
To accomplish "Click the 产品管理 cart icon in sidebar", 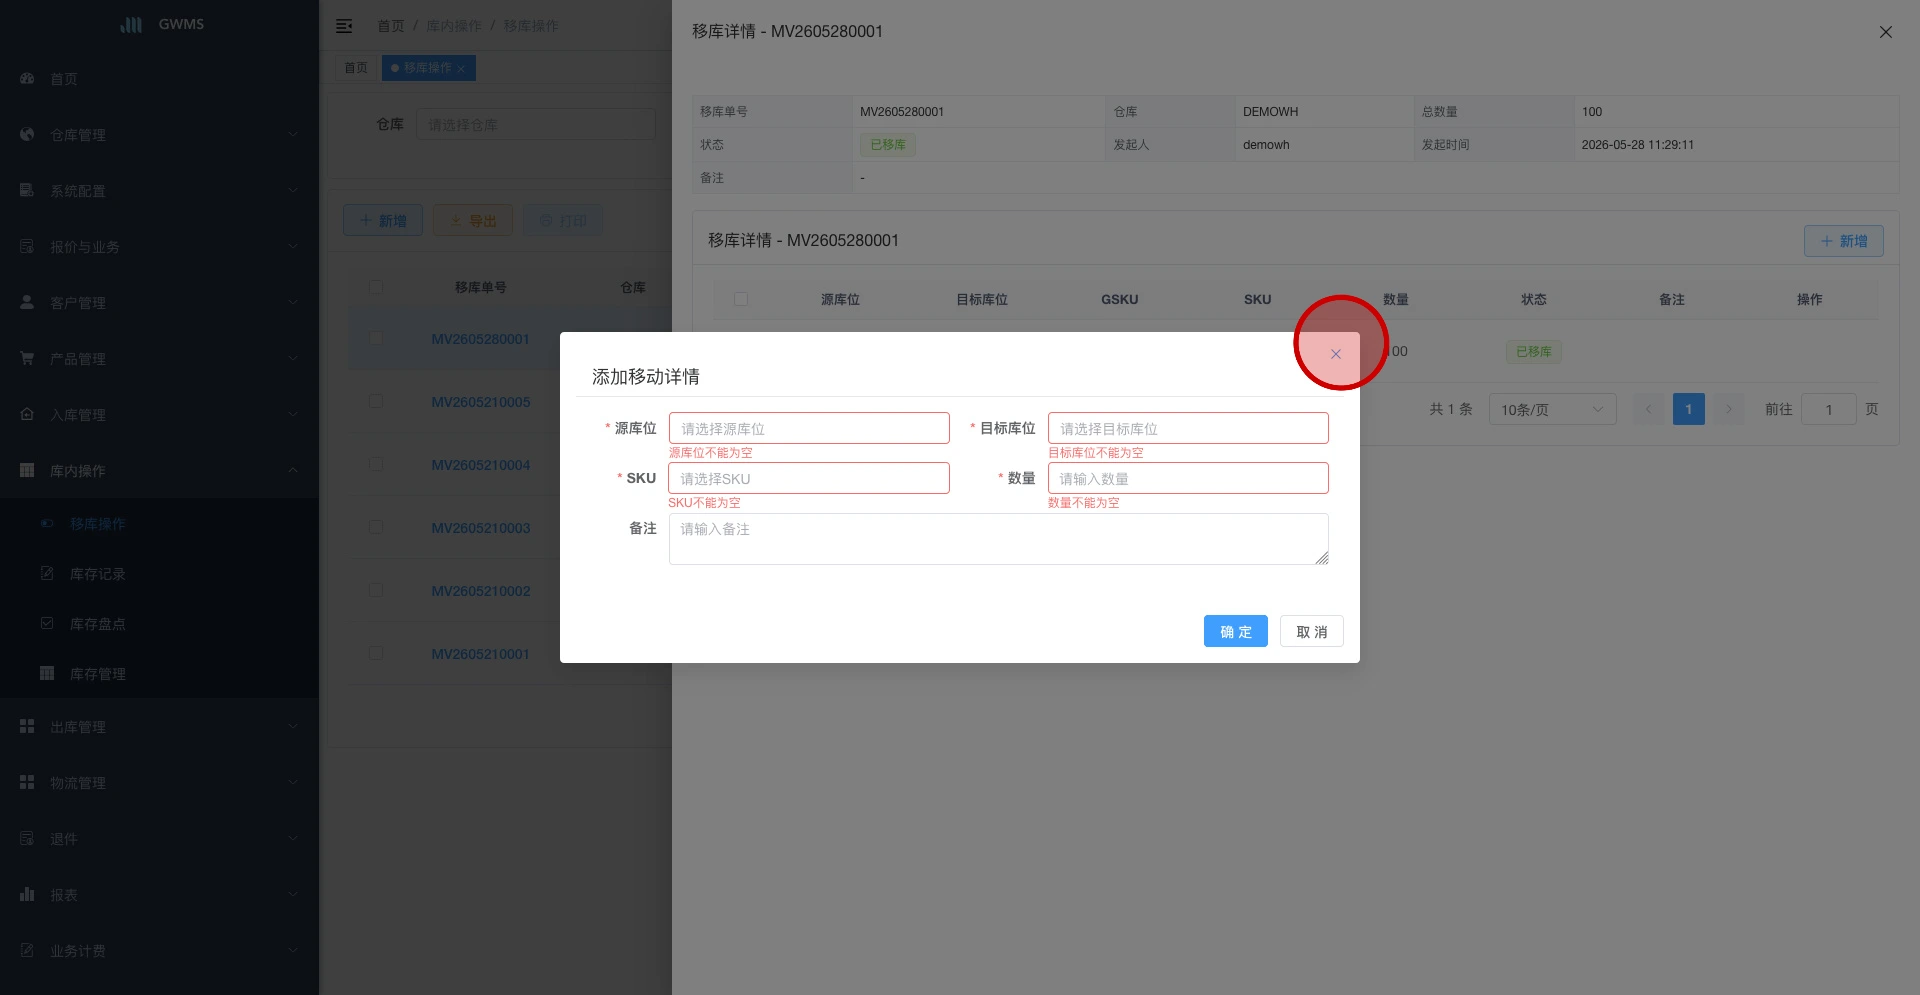I will click(27, 358).
